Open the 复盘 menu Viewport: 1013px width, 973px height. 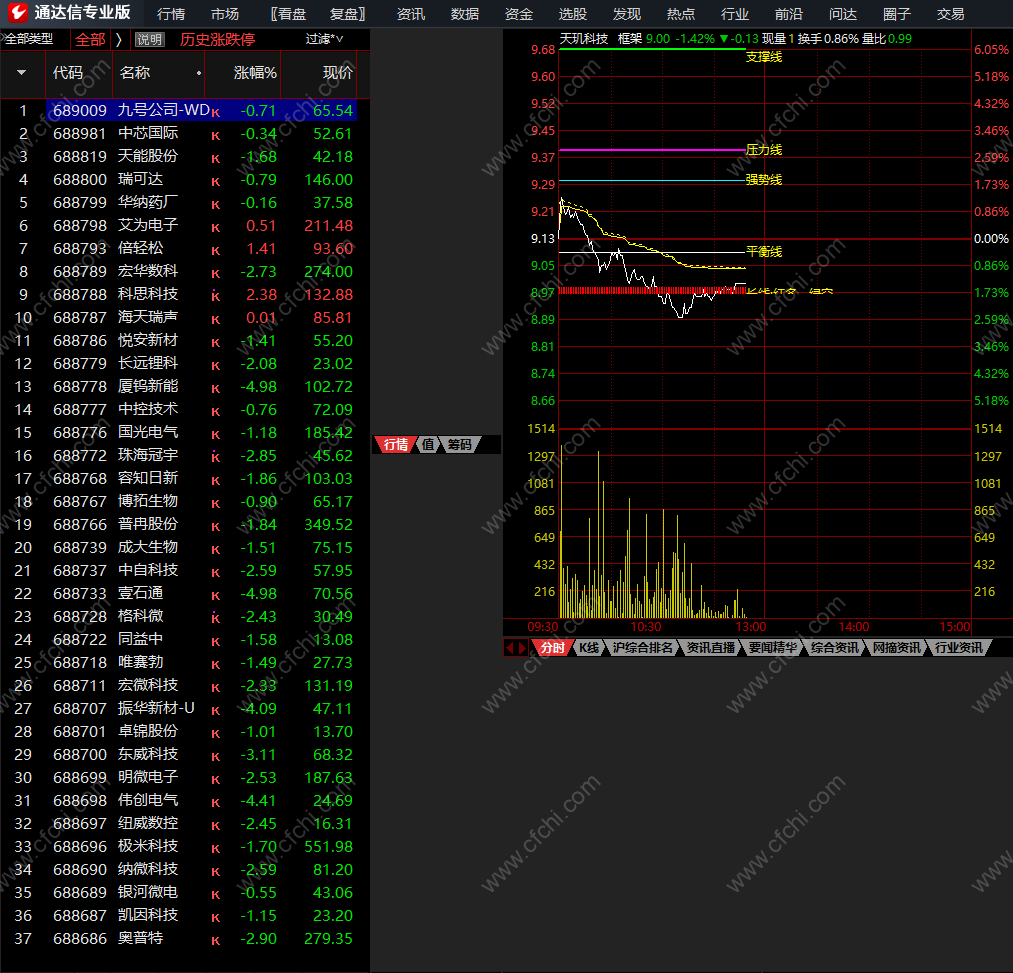point(348,14)
